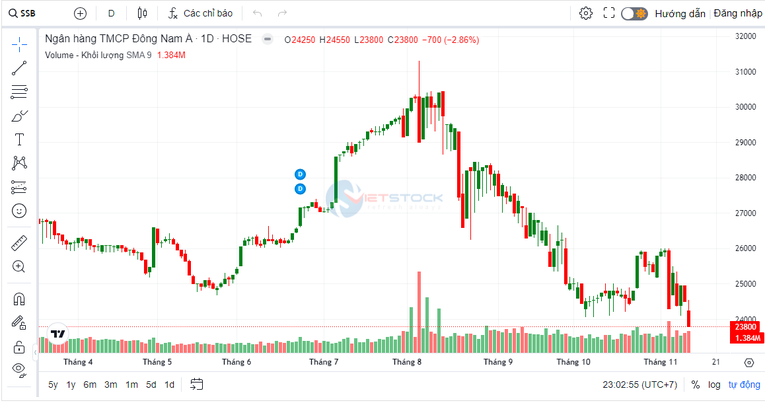Hide all drawings with eye icon
This screenshot has height=403, width=765.
[x=18, y=369]
